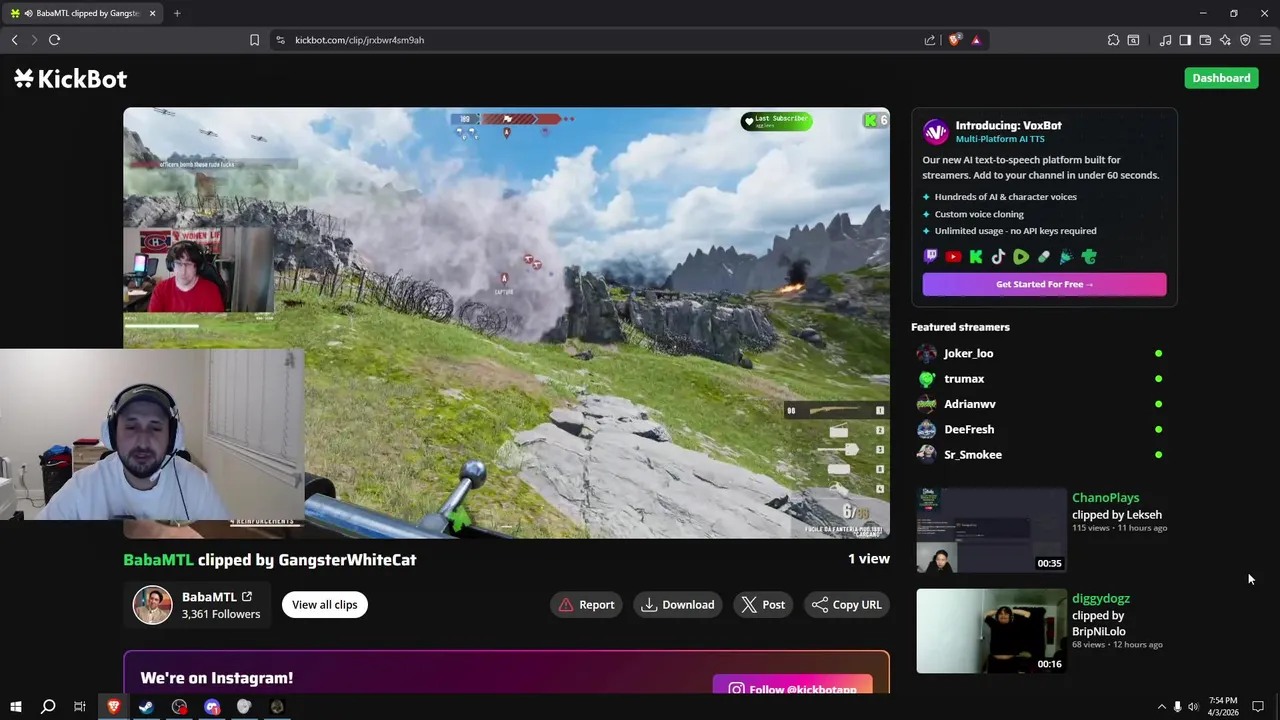Reload the page

coord(55,40)
